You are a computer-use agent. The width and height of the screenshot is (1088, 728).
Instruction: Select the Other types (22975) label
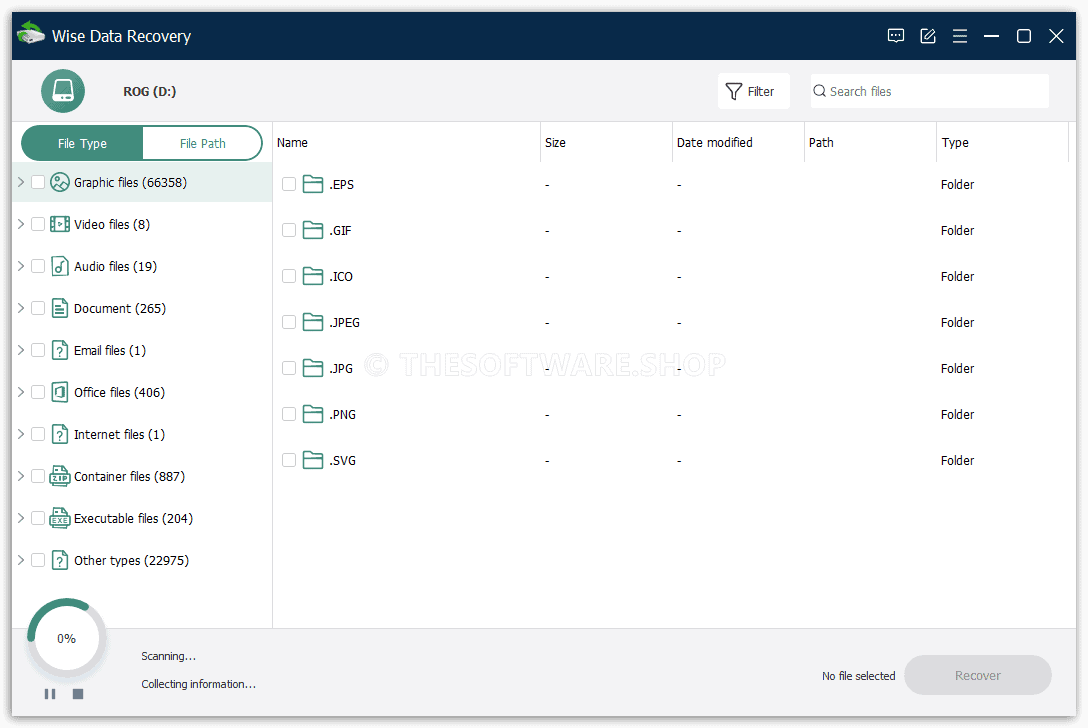click(x=131, y=560)
